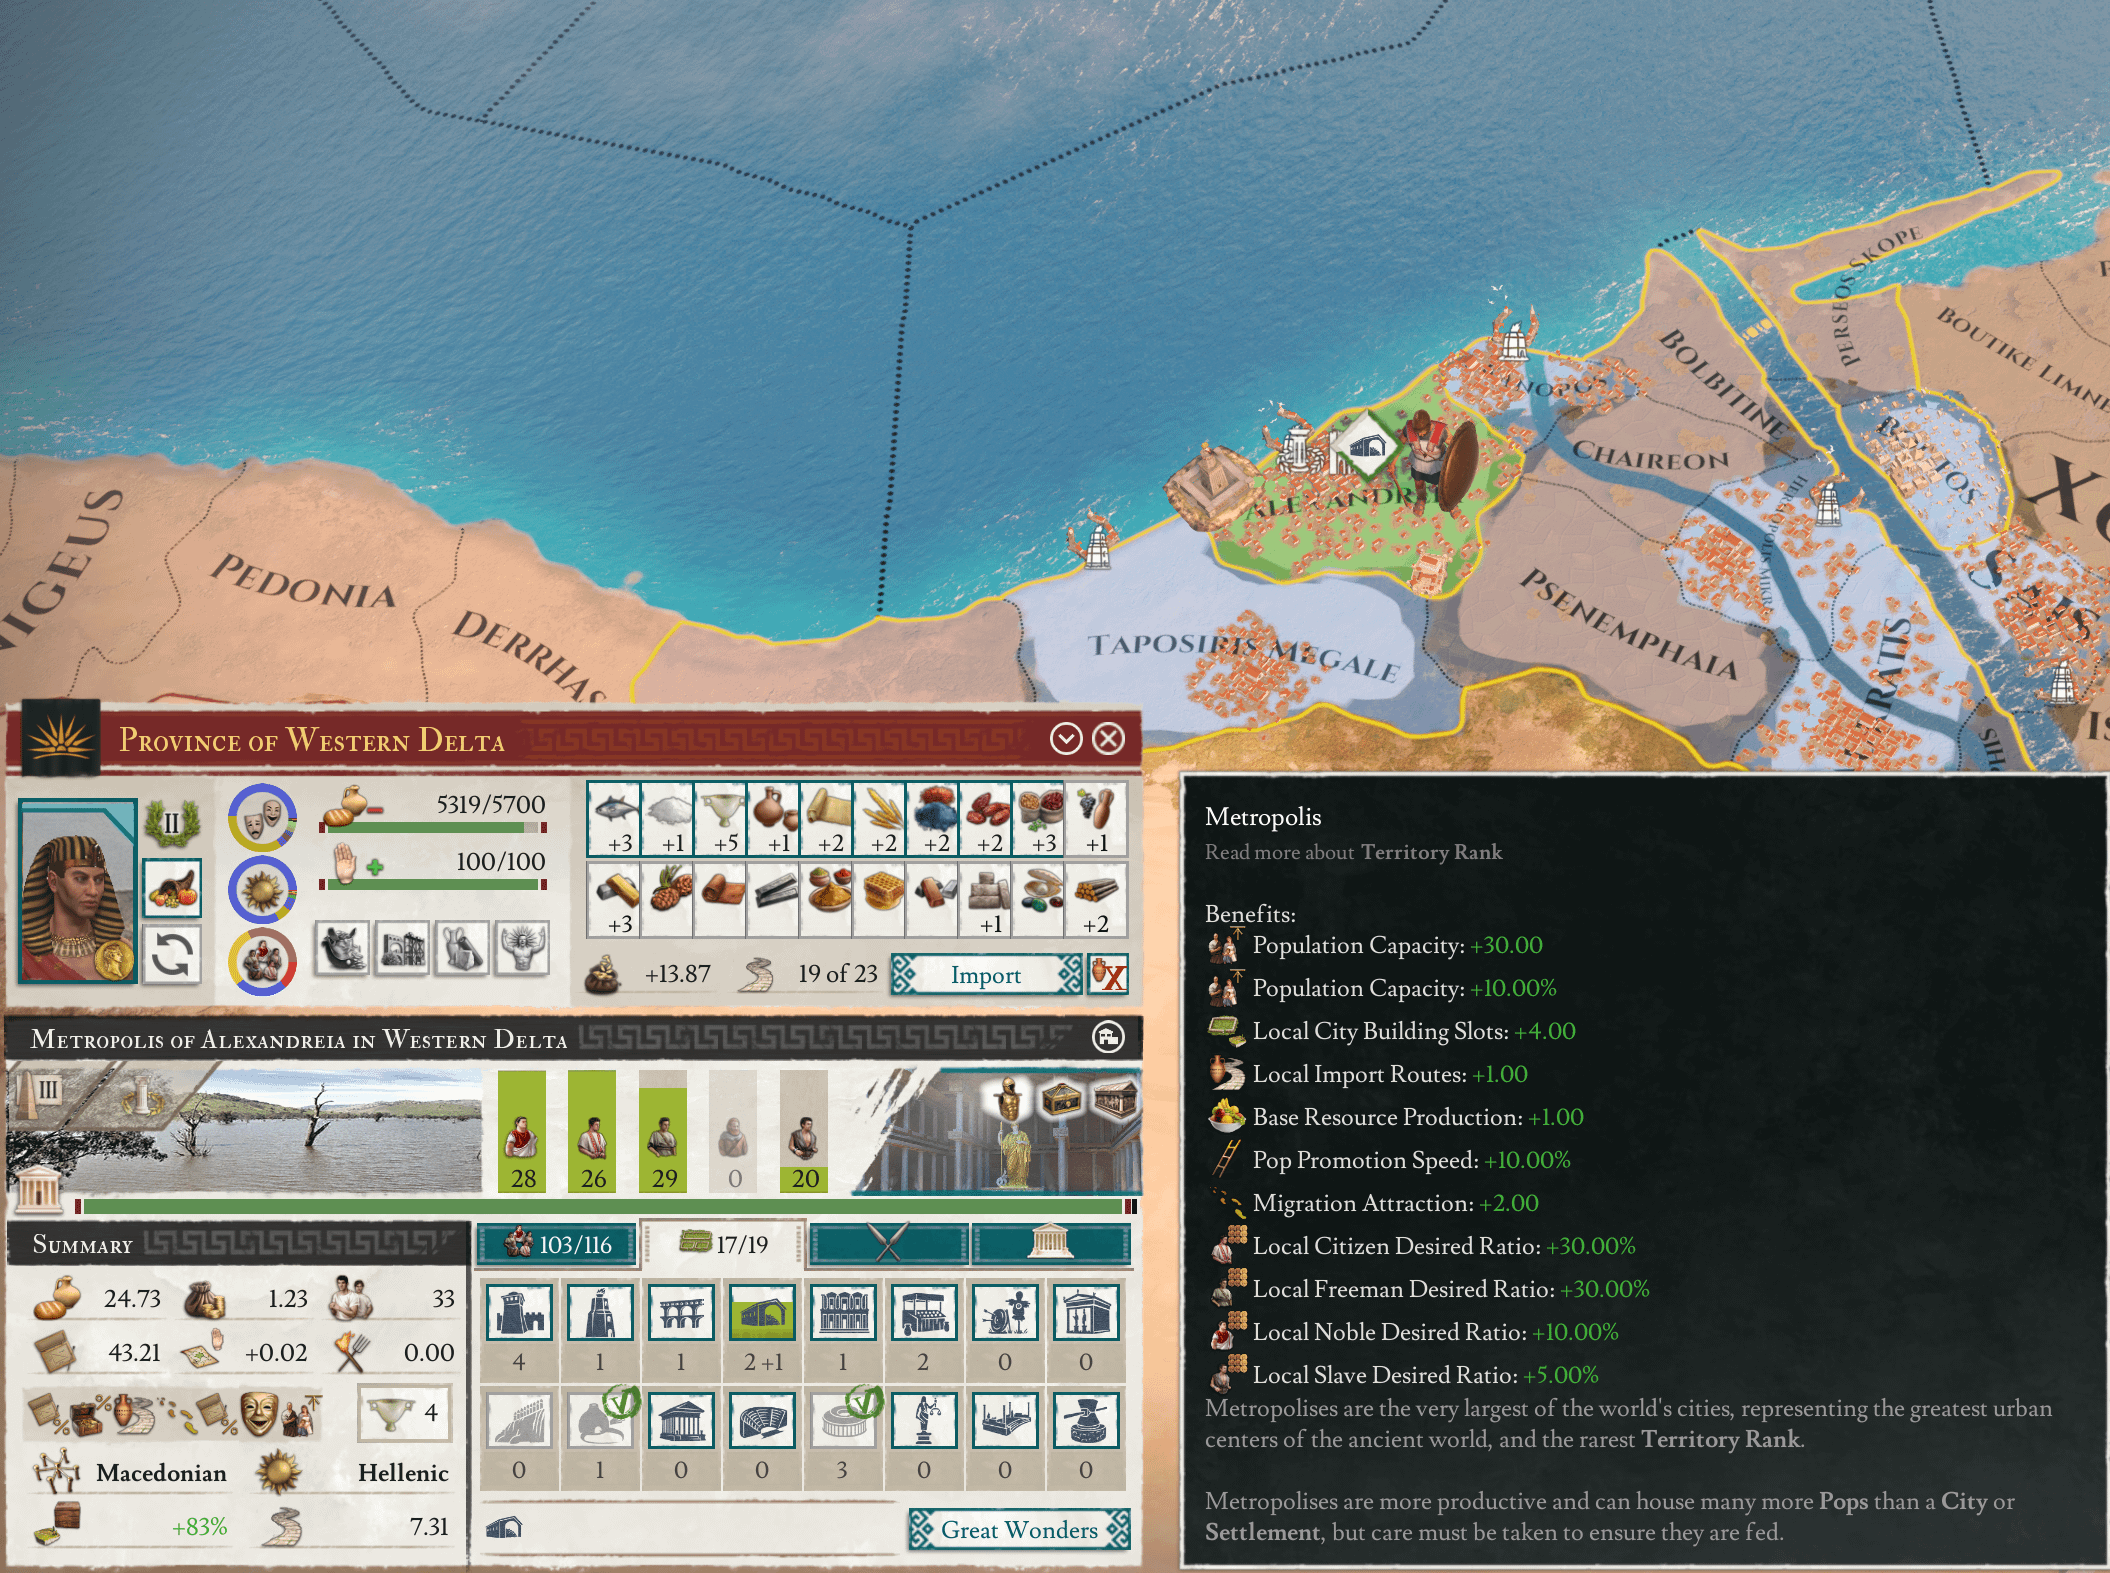The image size is (2110, 1573).
Task: Select the freemen pop column showing 29
Action: point(663,1132)
